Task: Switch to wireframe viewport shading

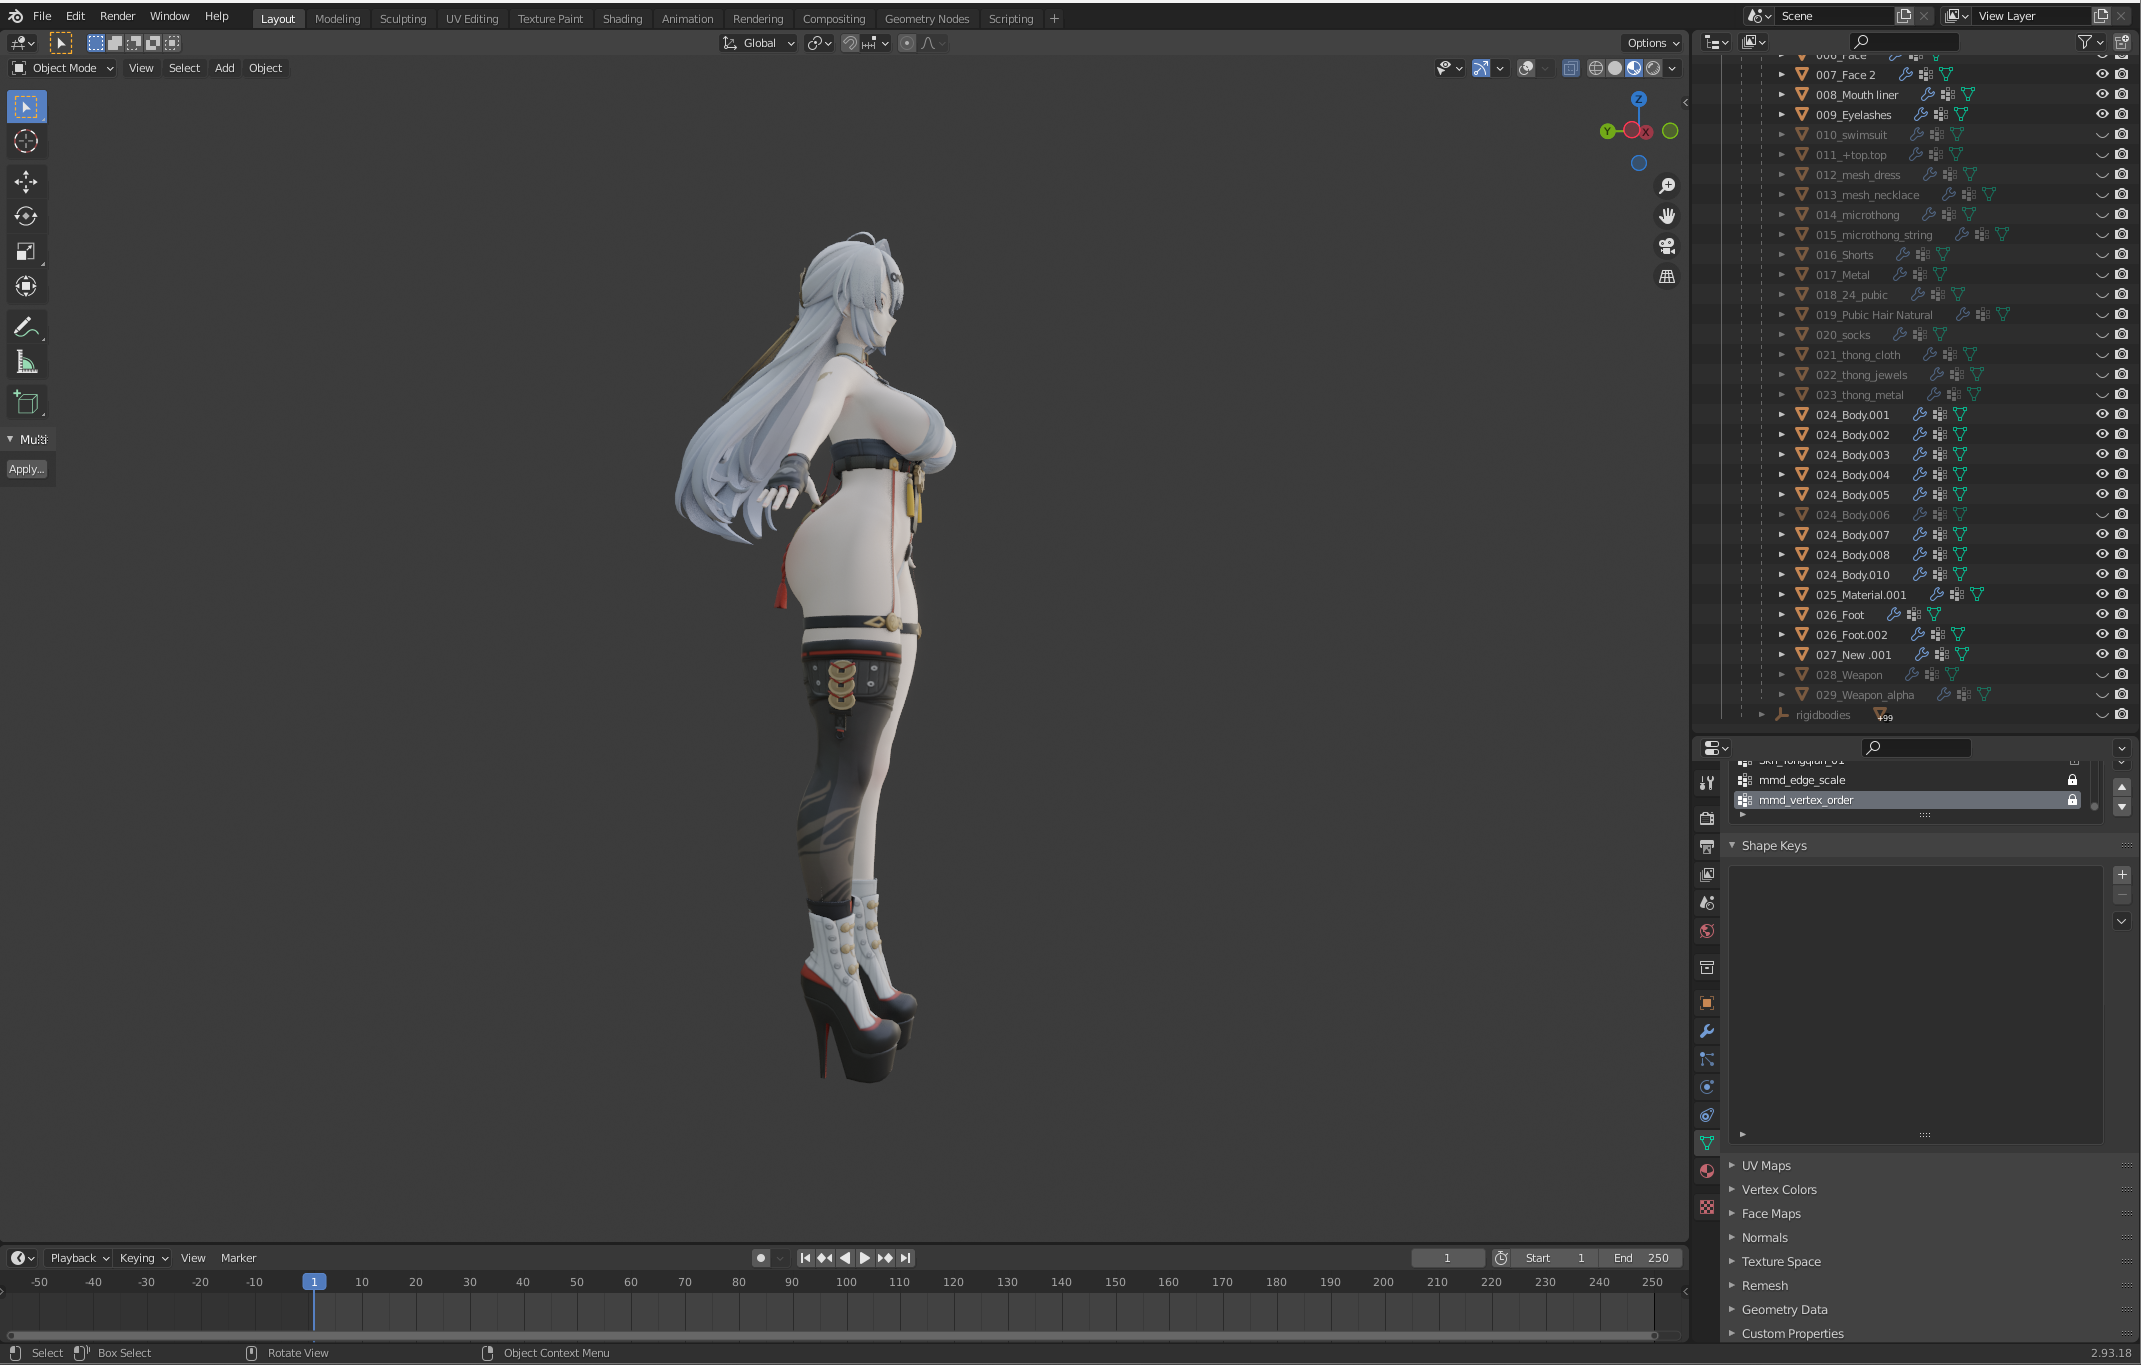Action: pyautogui.click(x=1596, y=68)
